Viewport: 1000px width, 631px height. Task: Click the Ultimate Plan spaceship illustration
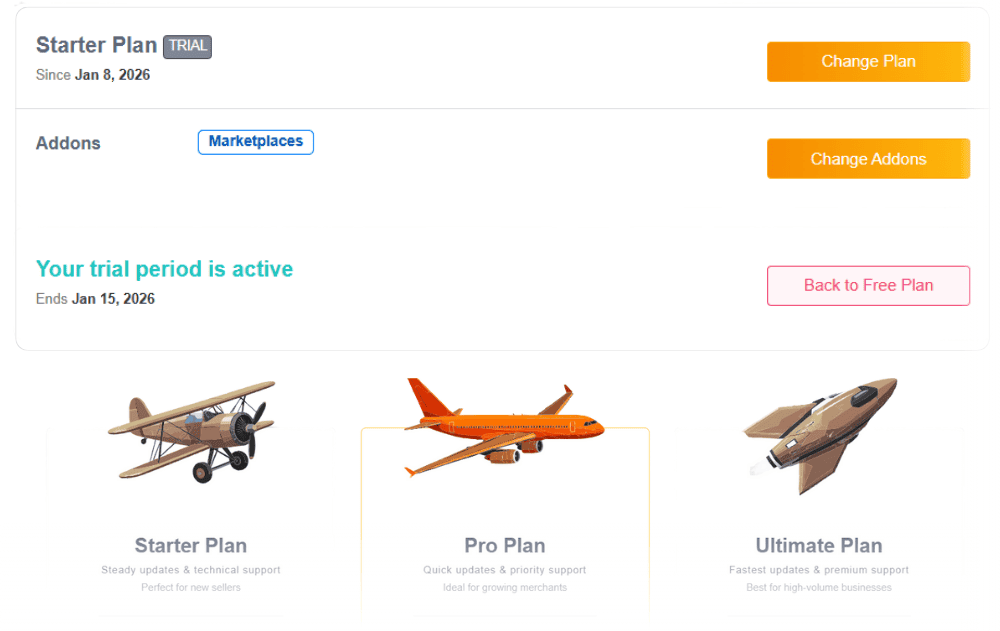pos(818,432)
